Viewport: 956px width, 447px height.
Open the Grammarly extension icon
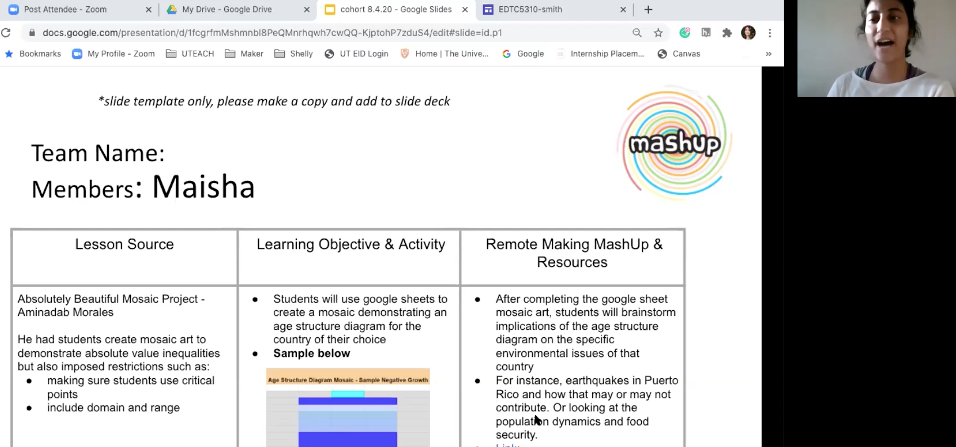pyautogui.click(x=685, y=33)
